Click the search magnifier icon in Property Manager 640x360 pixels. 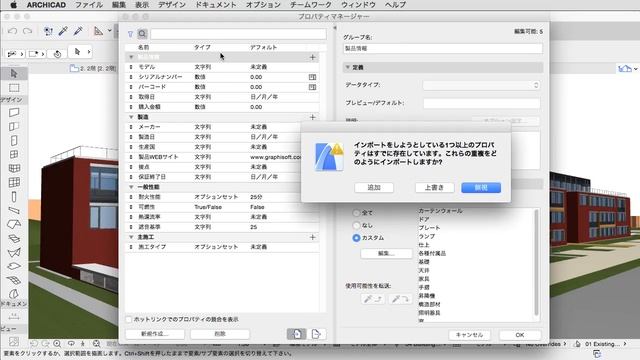pos(142,34)
